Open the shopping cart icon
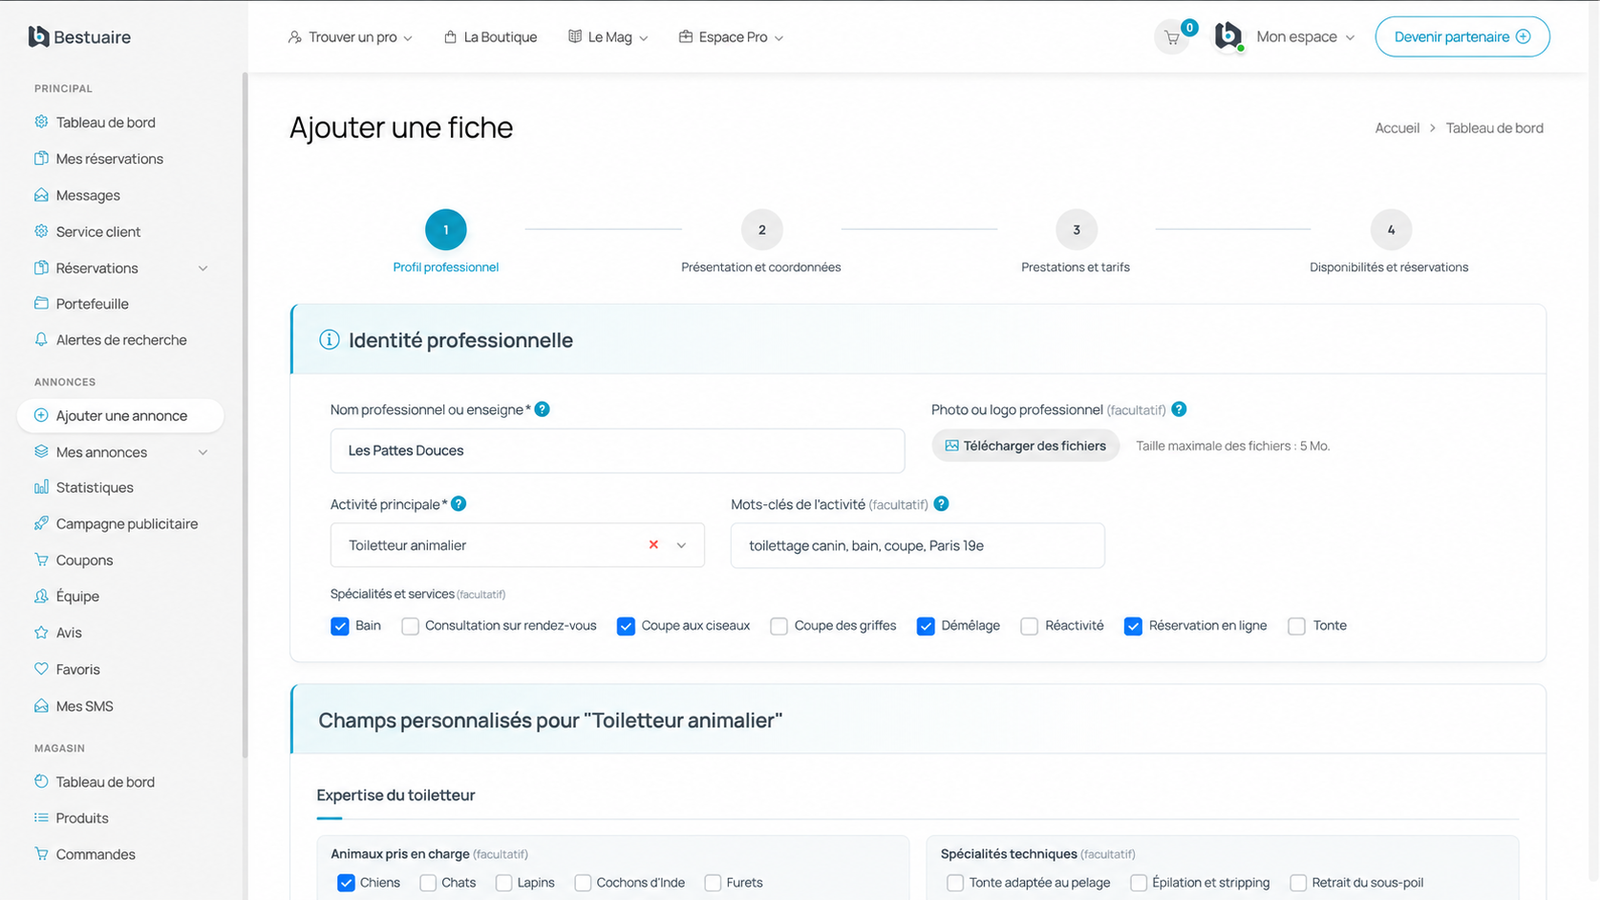1600x900 pixels. pyautogui.click(x=1171, y=38)
